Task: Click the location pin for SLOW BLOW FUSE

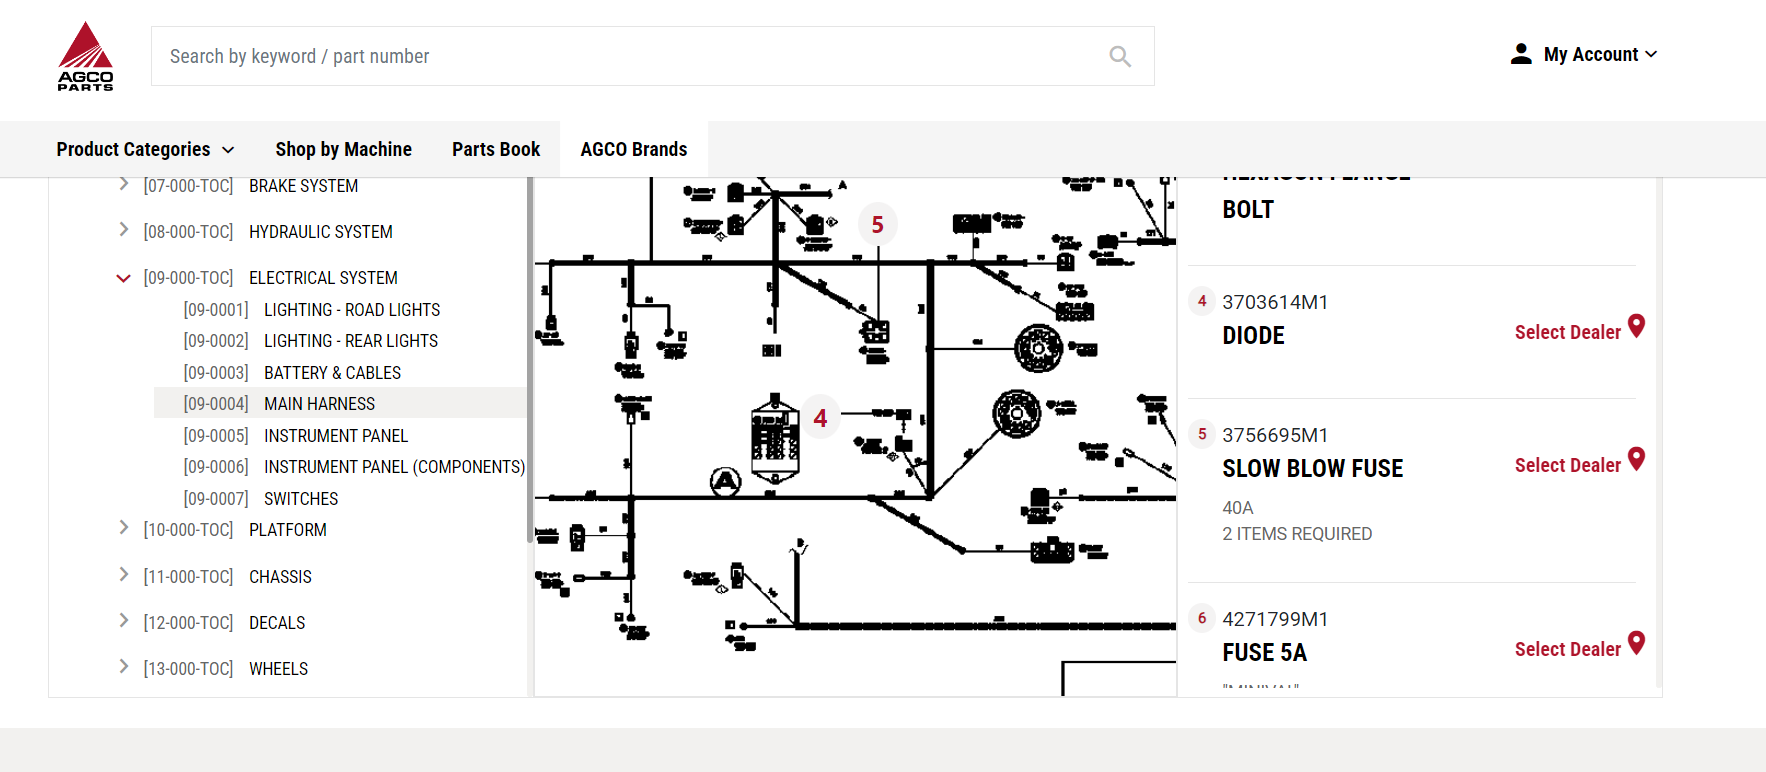Action: coord(1636,459)
